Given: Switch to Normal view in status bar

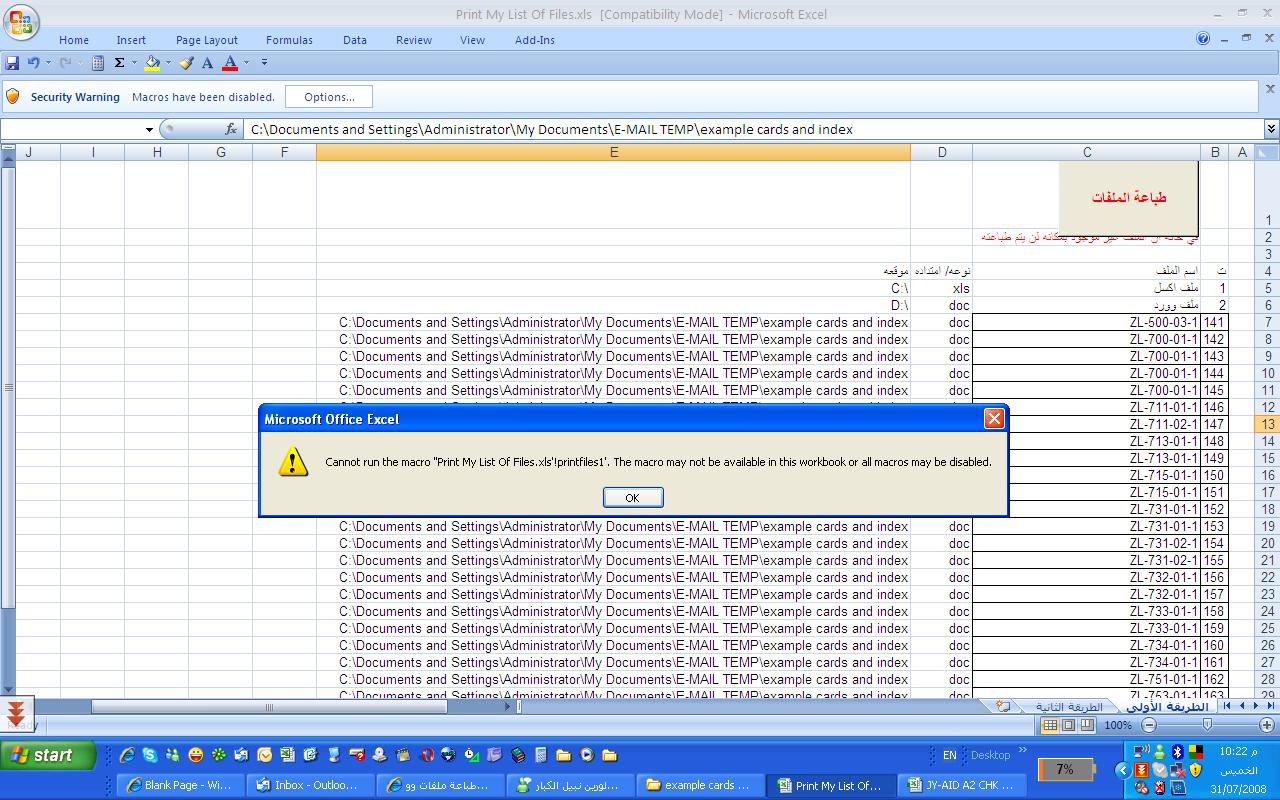Looking at the screenshot, I should (x=1050, y=725).
